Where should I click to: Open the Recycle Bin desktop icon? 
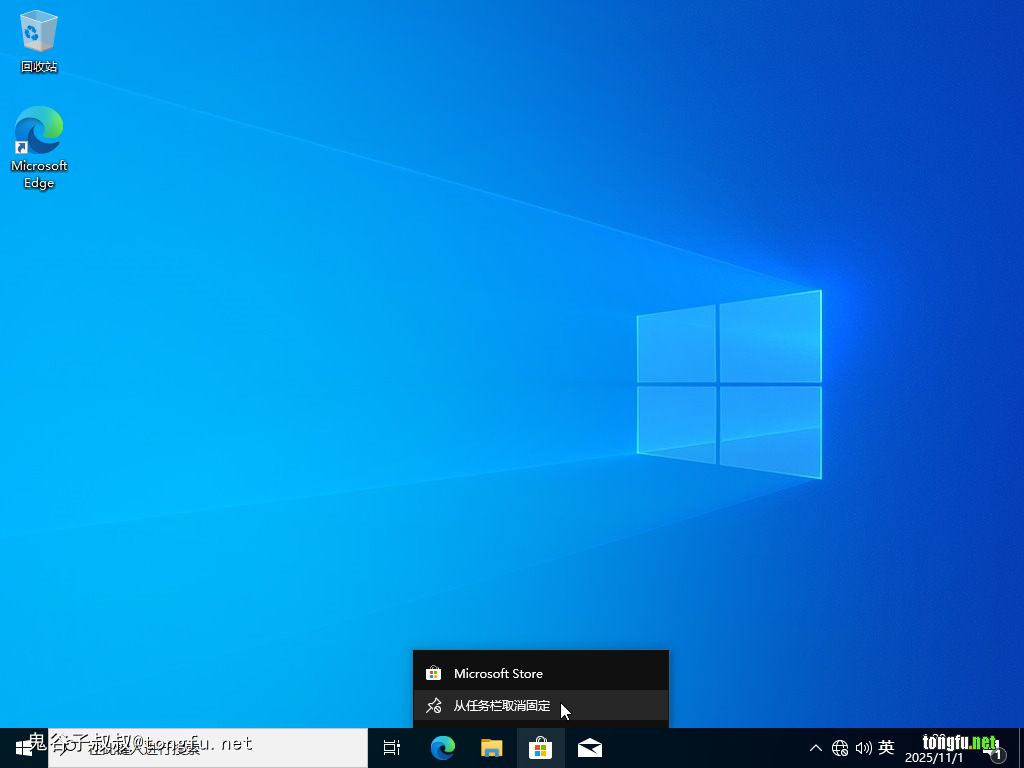click(x=39, y=35)
